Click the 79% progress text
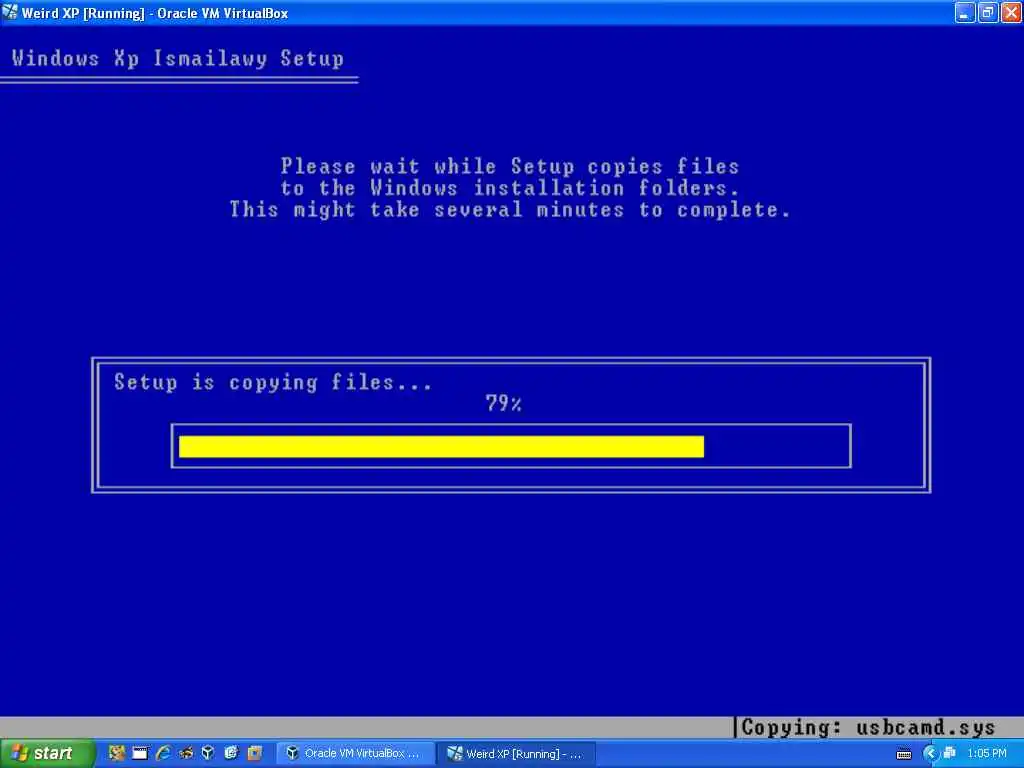 tap(504, 404)
